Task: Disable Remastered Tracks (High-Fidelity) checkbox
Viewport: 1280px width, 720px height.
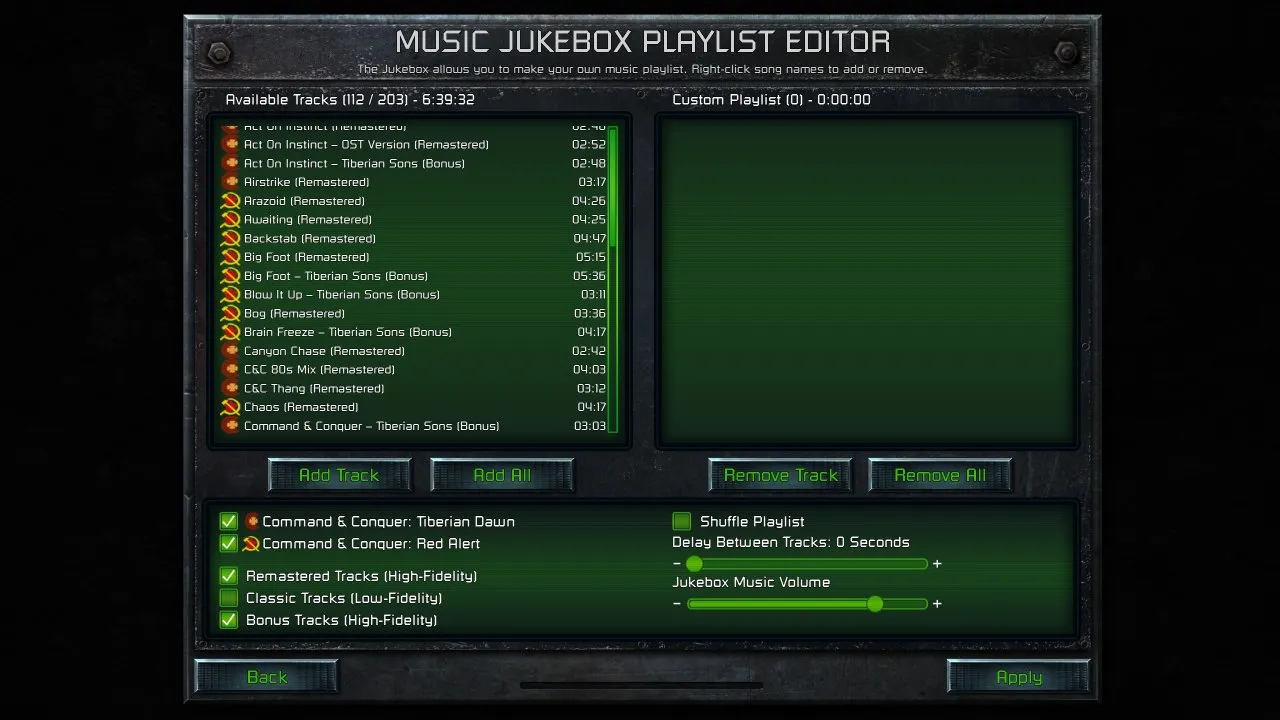Action: 229,576
